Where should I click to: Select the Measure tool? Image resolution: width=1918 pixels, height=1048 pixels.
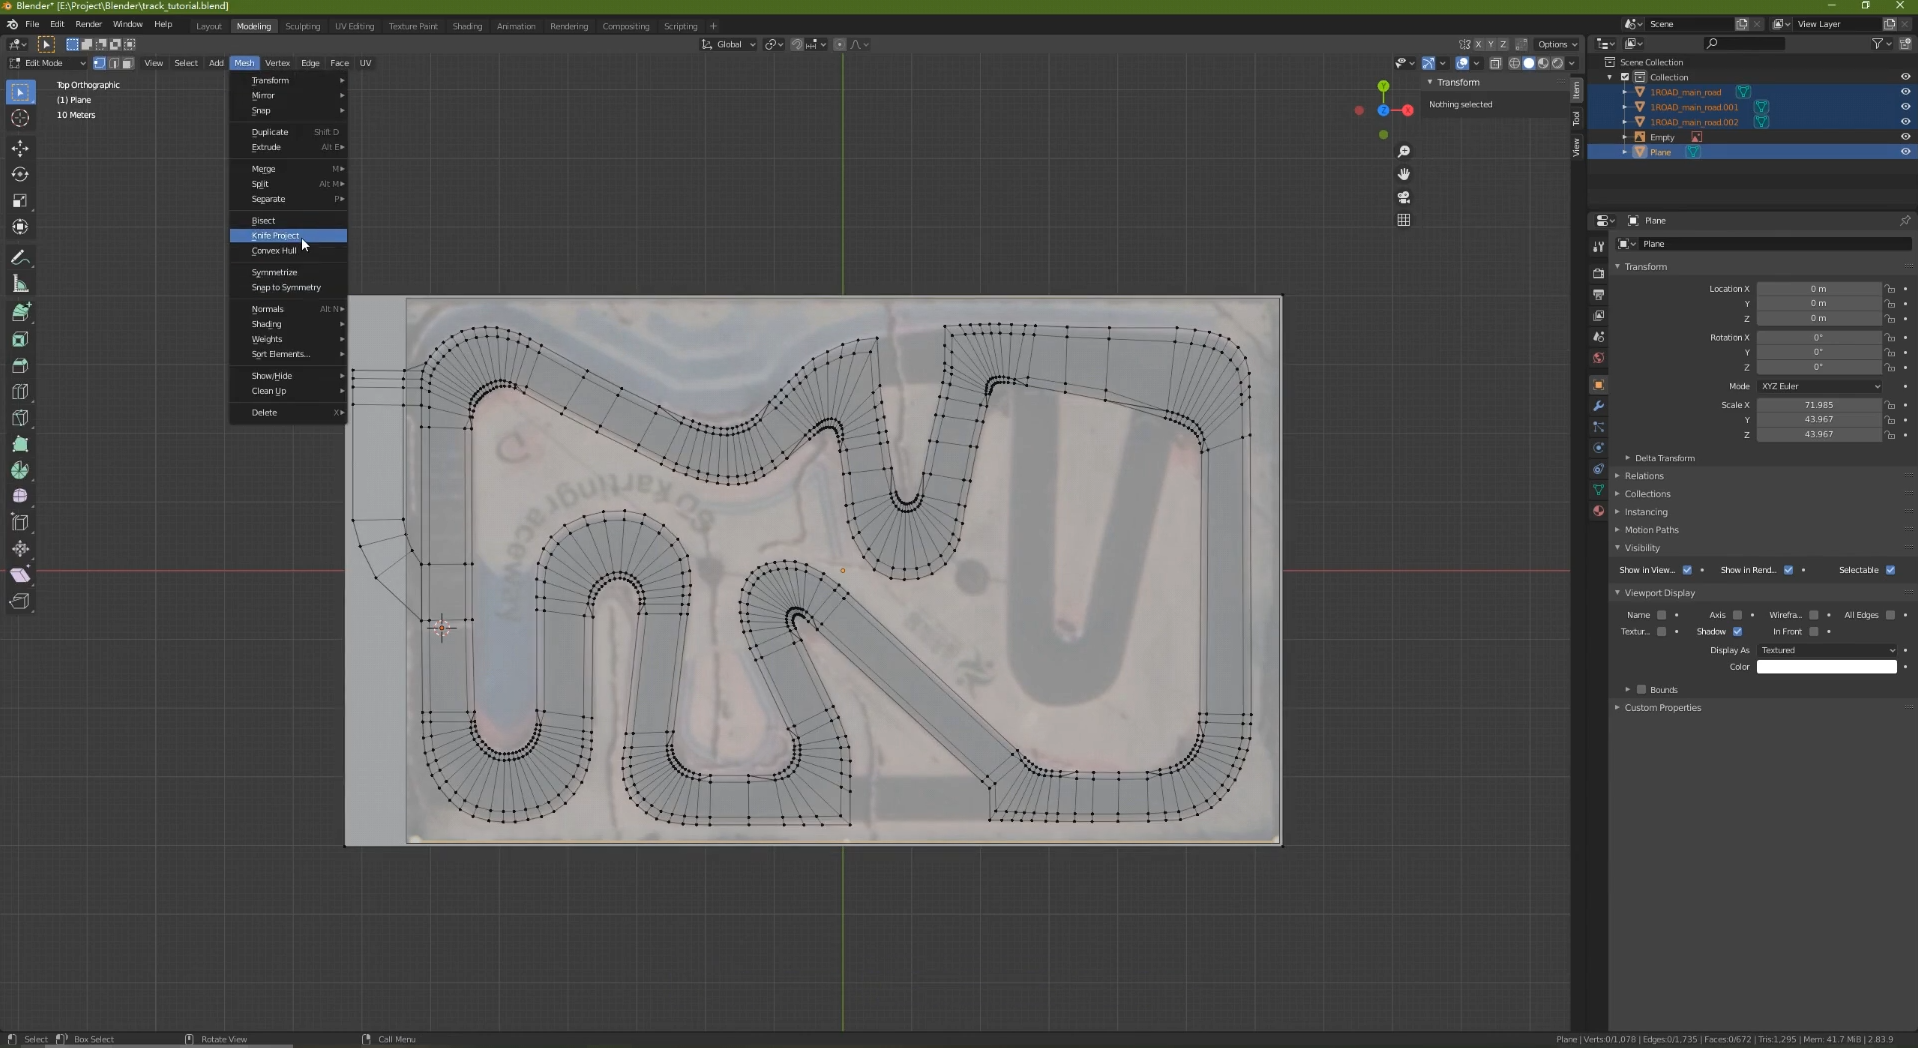pos(20,284)
